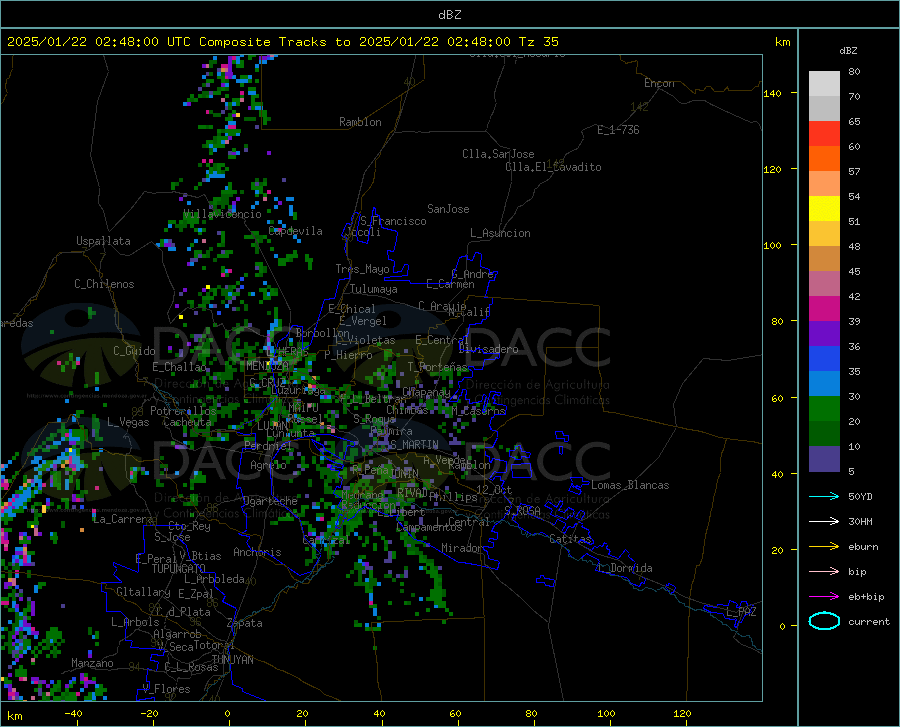
Task: Select the 65 dBZ red swatch
Action: tap(824, 133)
